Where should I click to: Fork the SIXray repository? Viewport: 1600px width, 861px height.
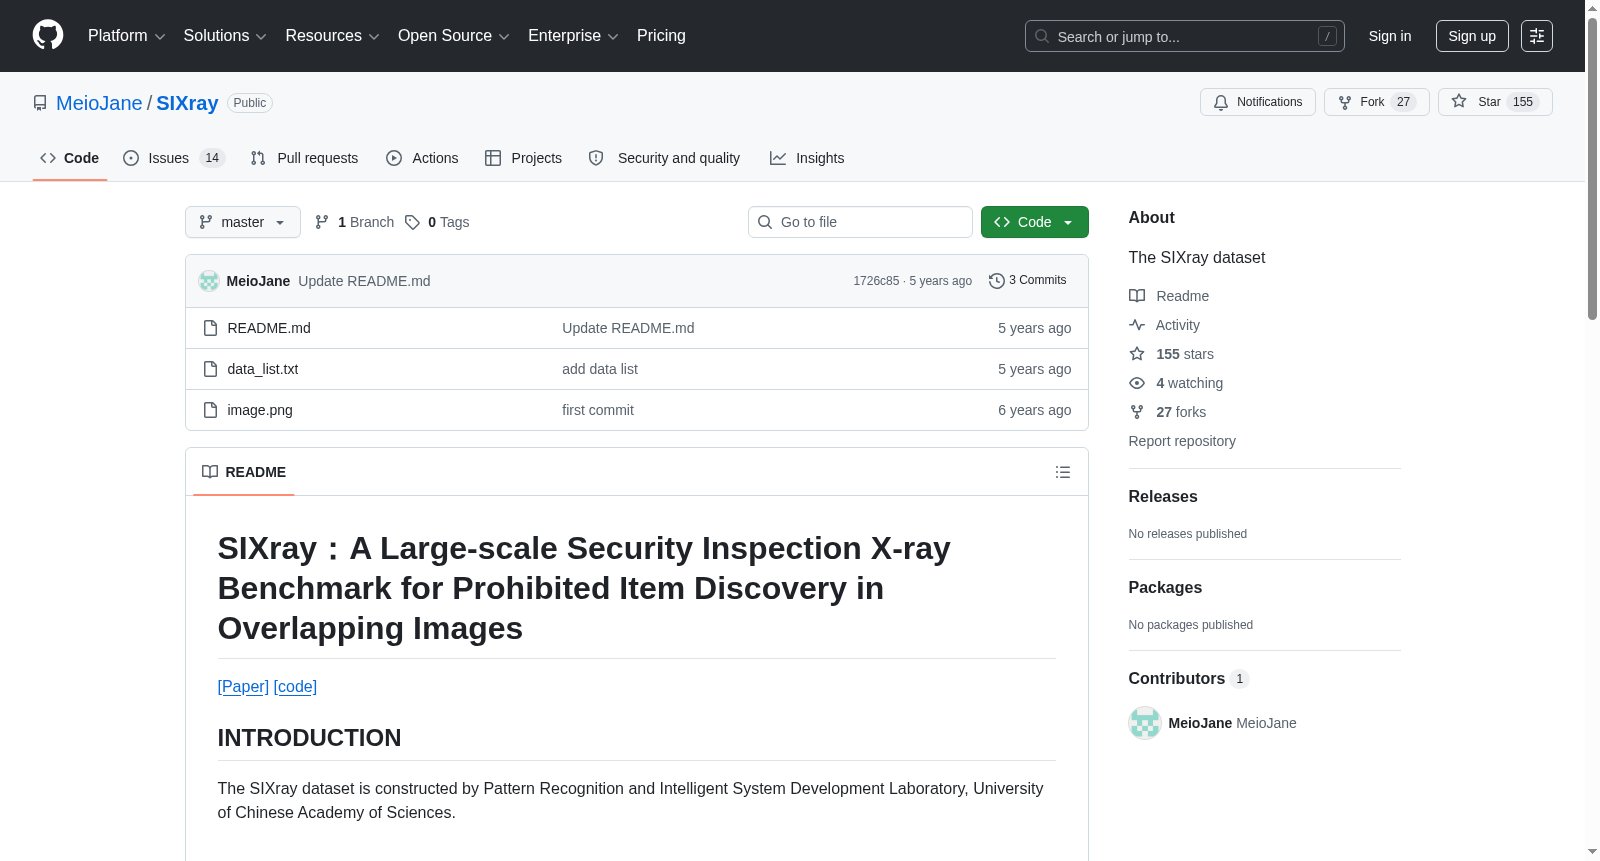point(1377,102)
